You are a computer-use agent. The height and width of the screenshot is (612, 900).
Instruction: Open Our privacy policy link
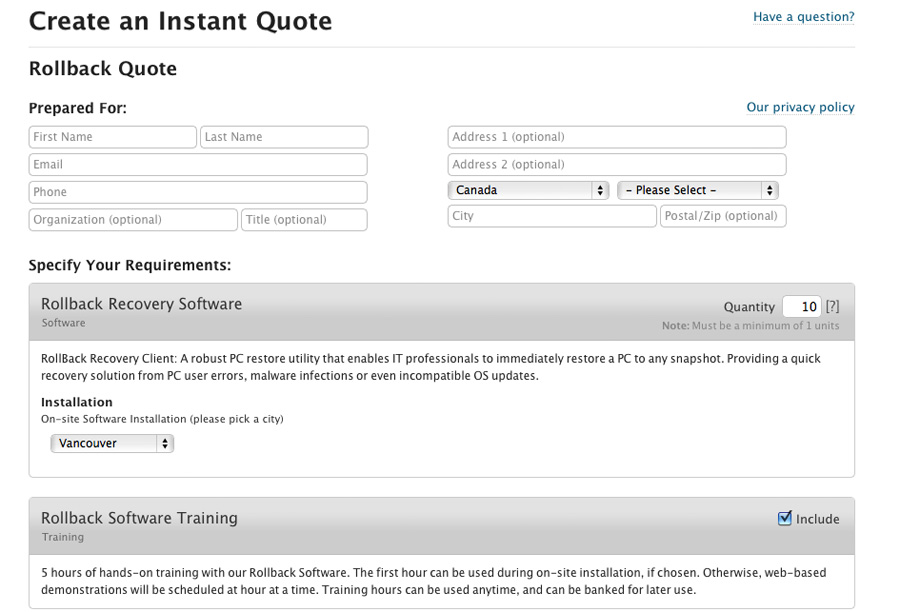click(x=800, y=107)
